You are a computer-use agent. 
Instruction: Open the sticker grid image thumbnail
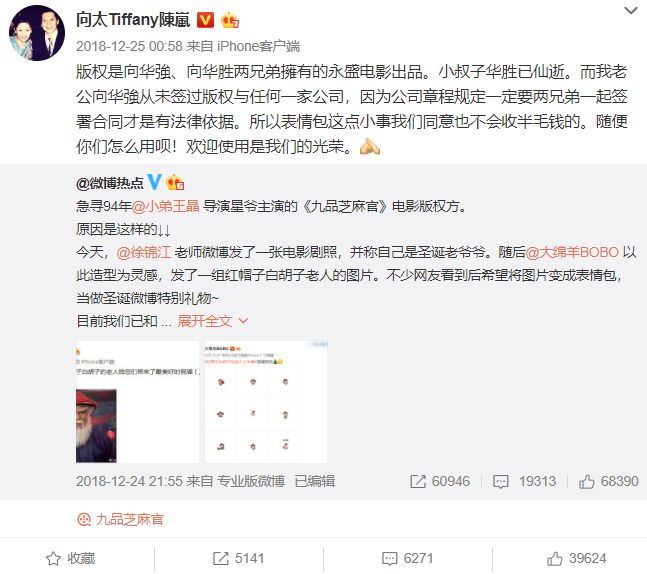pos(266,402)
